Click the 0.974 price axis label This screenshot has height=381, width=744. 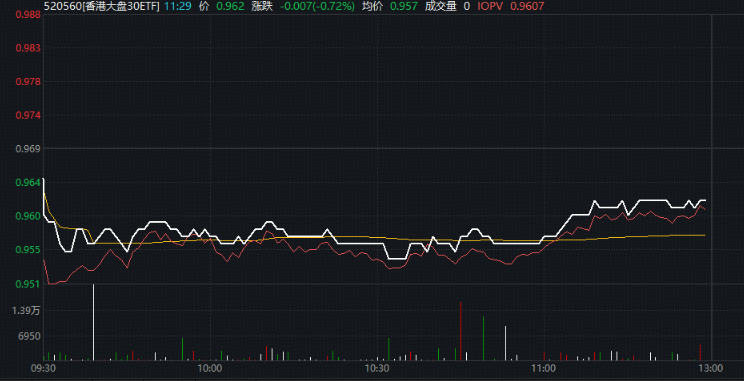[x=28, y=115]
